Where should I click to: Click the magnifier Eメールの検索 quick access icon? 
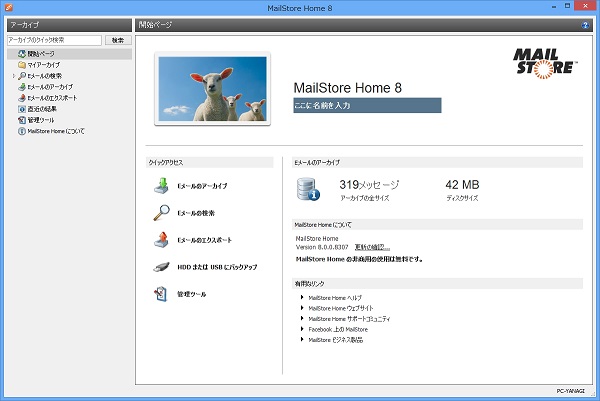(160, 213)
